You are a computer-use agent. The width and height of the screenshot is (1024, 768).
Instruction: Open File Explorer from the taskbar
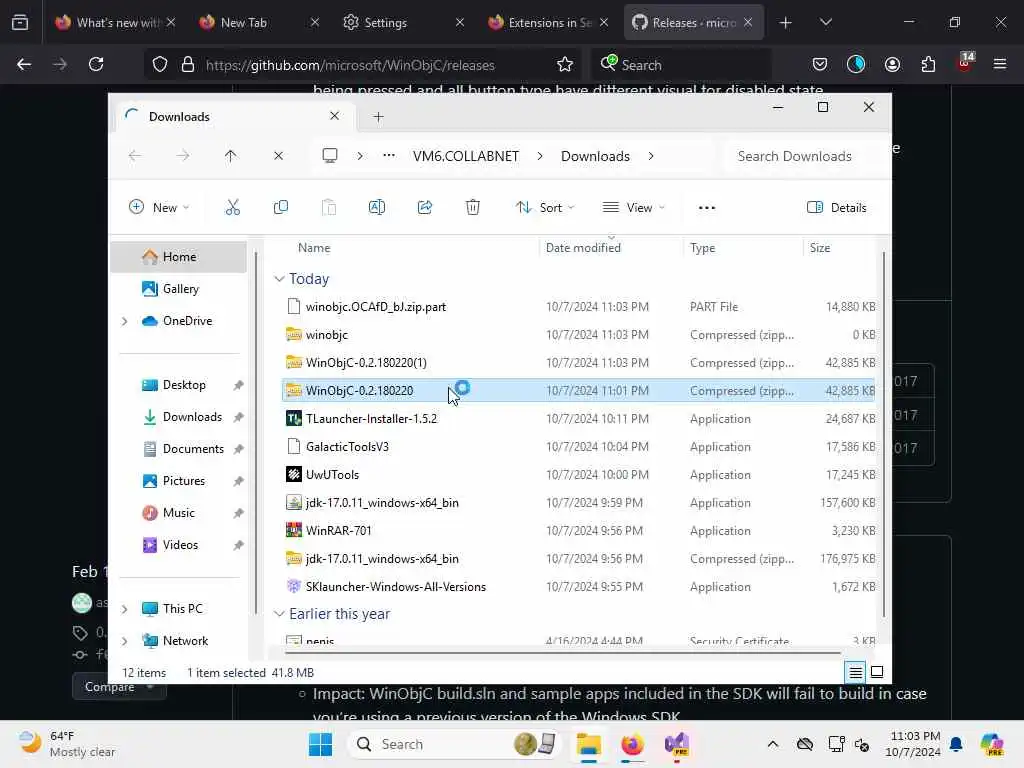pyautogui.click(x=588, y=744)
